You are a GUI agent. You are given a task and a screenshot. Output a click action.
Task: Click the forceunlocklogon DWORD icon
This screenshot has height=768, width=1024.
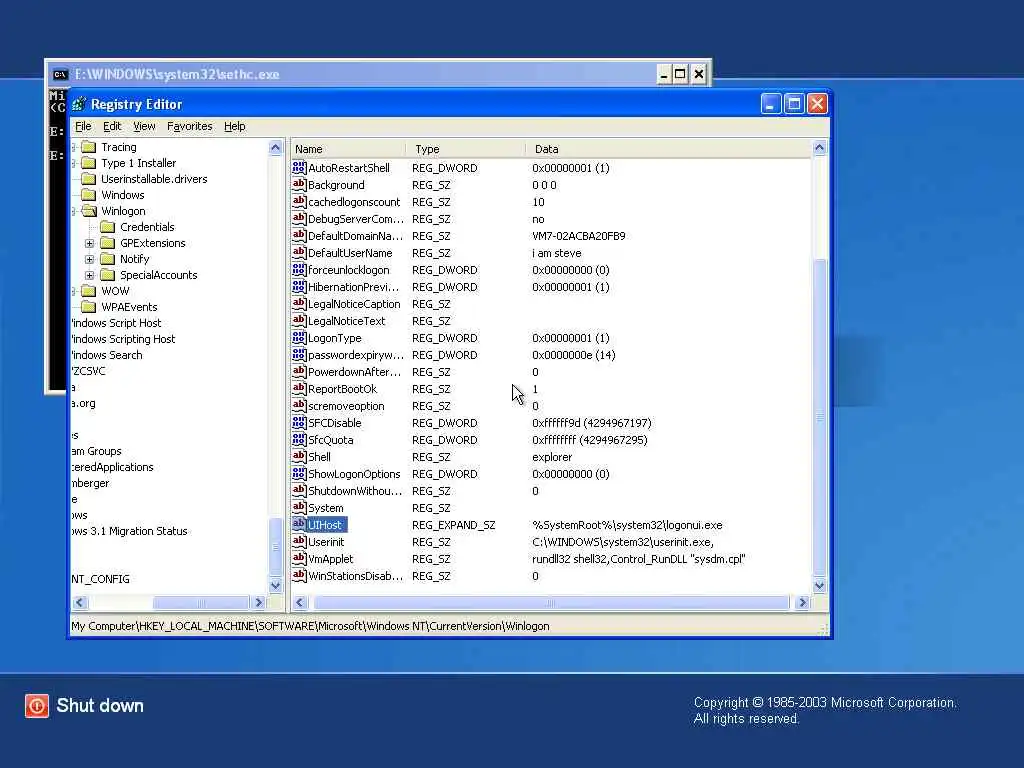tap(298, 270)
